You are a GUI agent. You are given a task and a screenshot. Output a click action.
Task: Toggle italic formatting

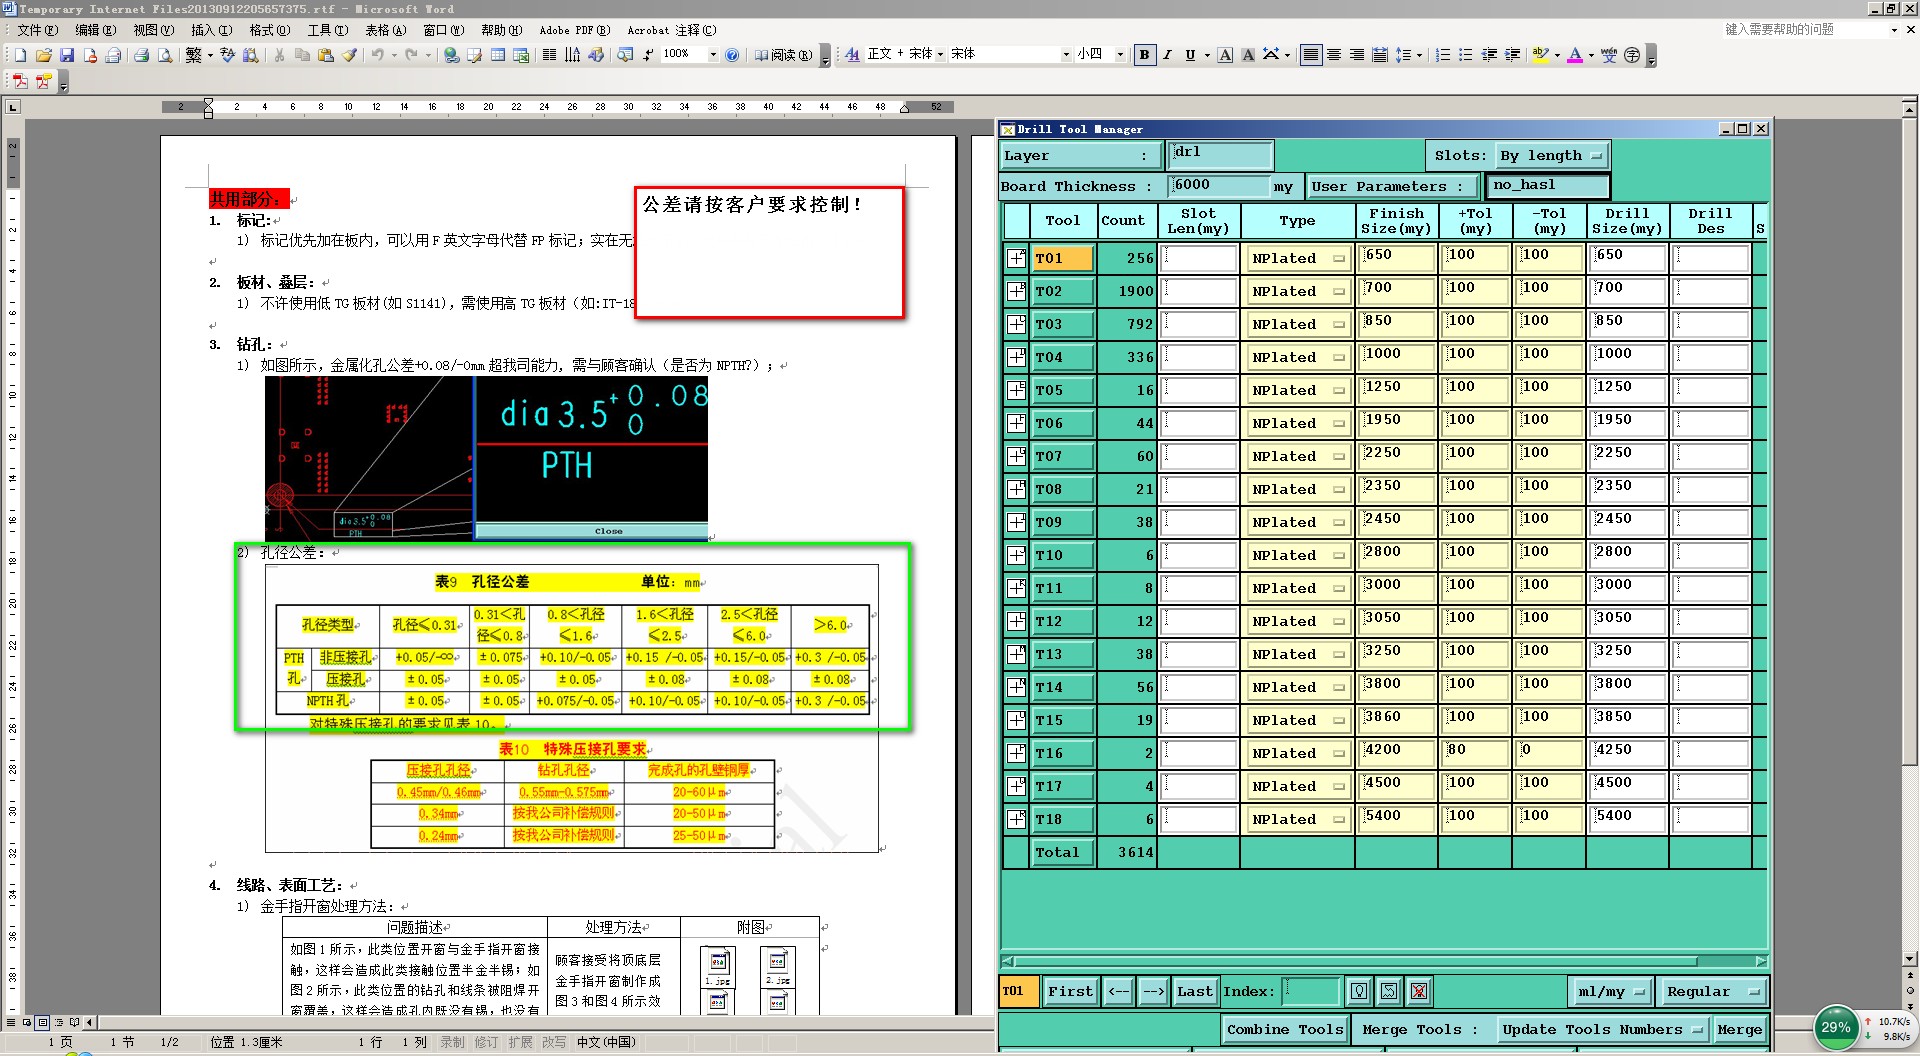point(1167,55)
